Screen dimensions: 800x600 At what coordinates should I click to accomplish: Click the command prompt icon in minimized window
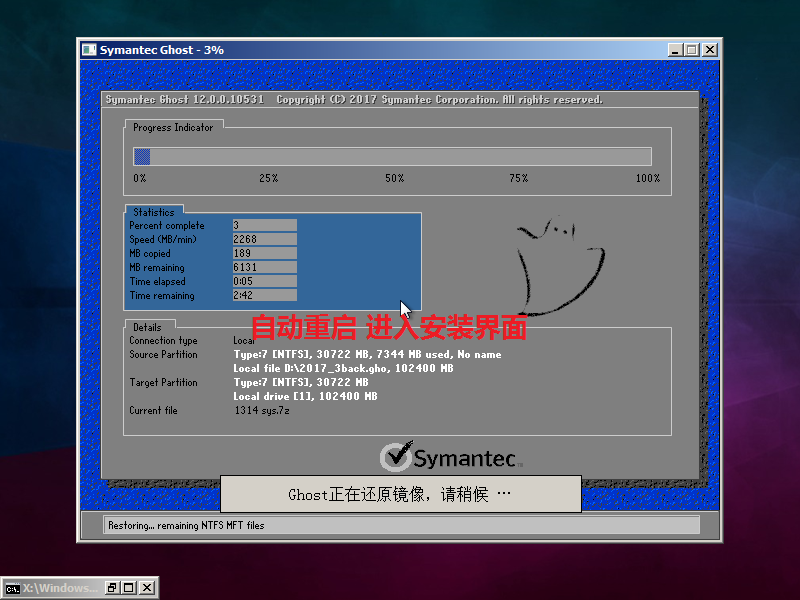(x=13, y=588)
